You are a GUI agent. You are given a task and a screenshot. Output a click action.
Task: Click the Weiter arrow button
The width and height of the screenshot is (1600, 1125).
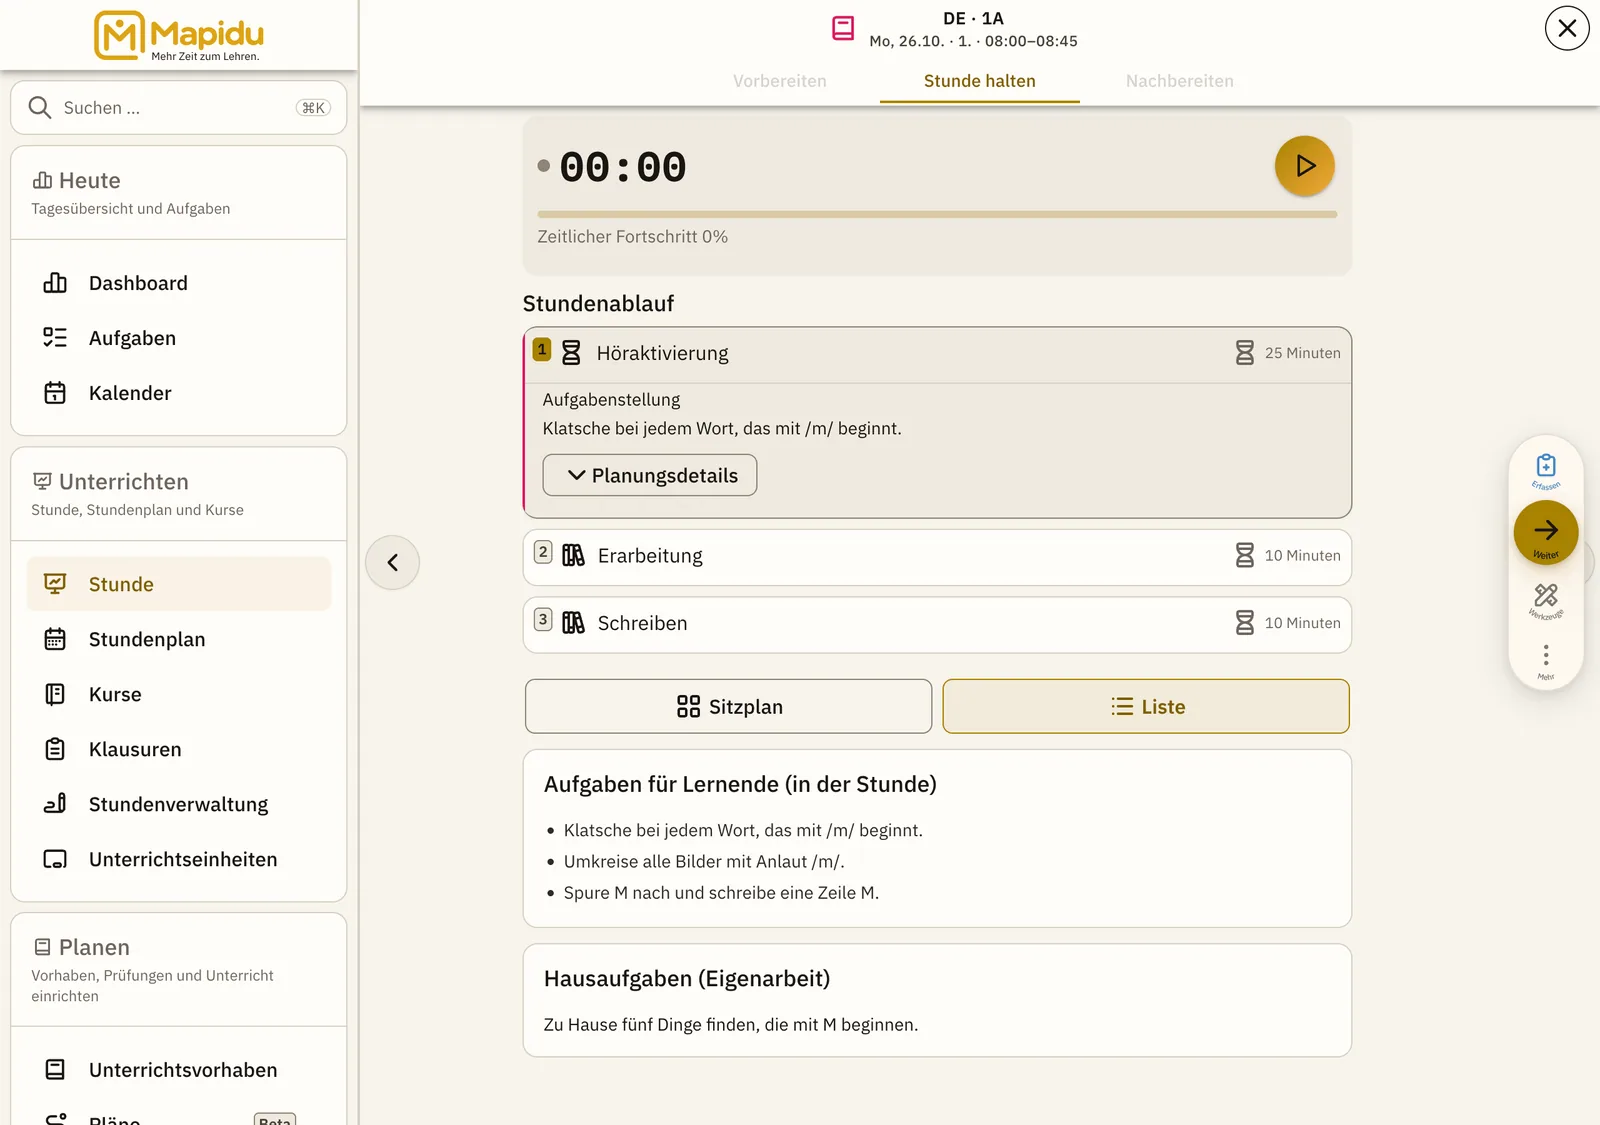(1546, 532)
